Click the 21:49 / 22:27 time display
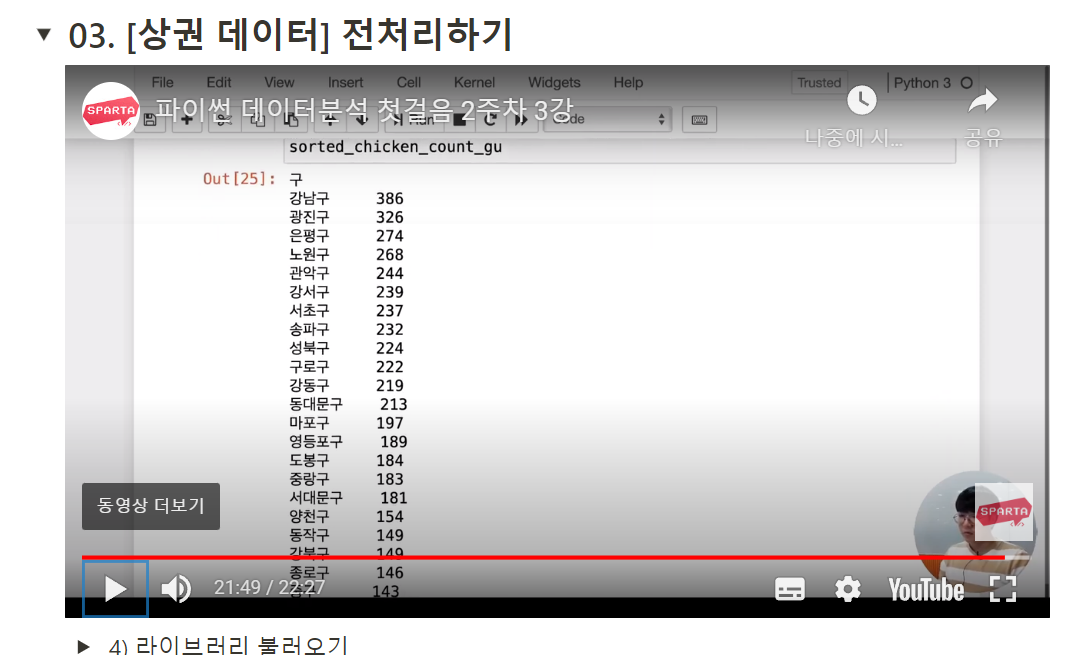The image size is (1087, 655). coord(269,588)
